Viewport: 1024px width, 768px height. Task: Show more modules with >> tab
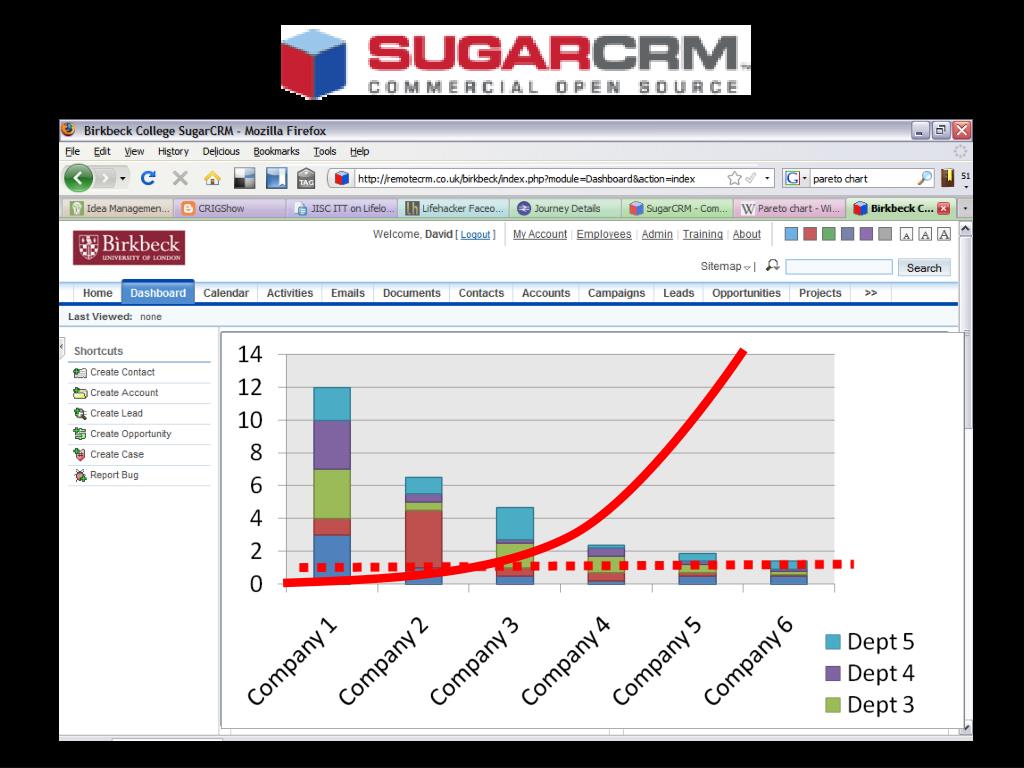click(x=871, y=293)
